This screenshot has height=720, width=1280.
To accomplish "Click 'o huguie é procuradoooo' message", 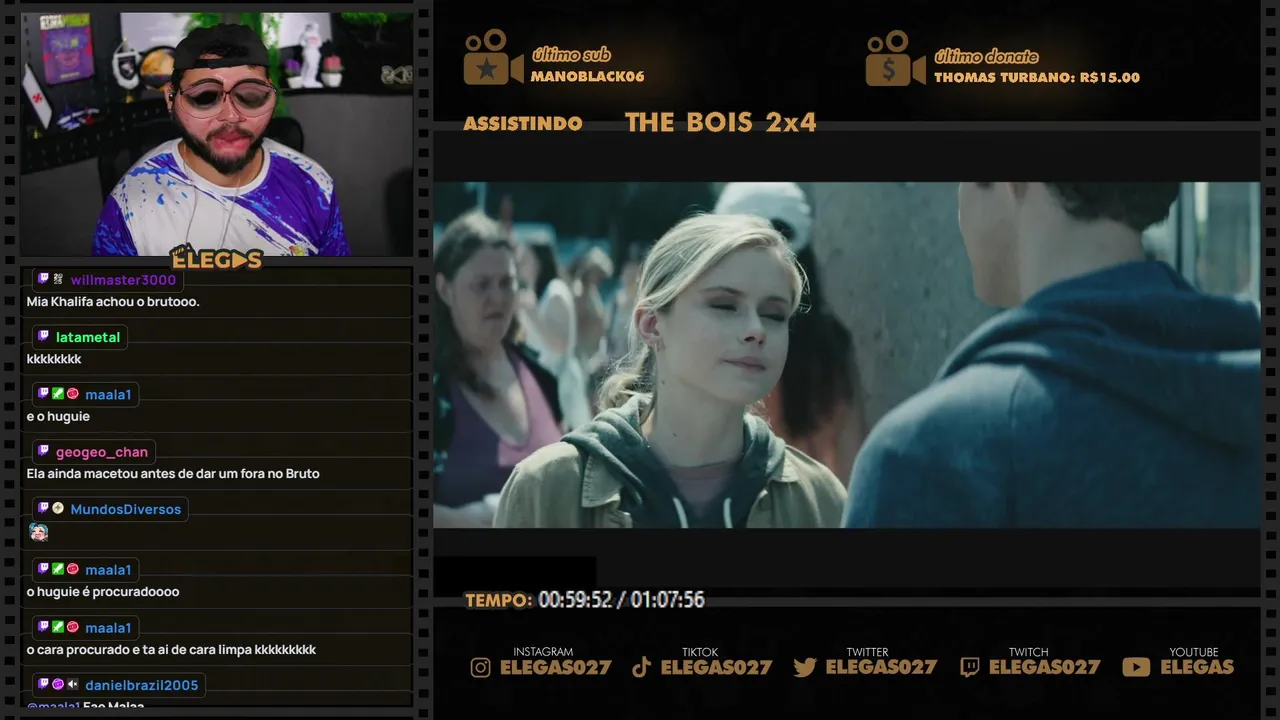I will [x=103, y=592].
